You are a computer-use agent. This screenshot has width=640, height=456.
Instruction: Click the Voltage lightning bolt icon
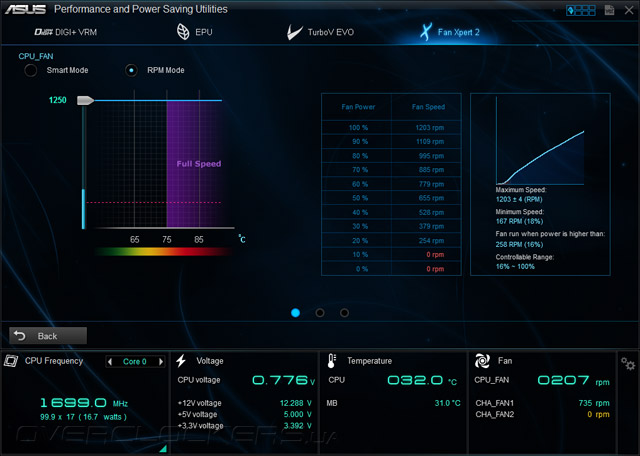[x=181, y=360]
